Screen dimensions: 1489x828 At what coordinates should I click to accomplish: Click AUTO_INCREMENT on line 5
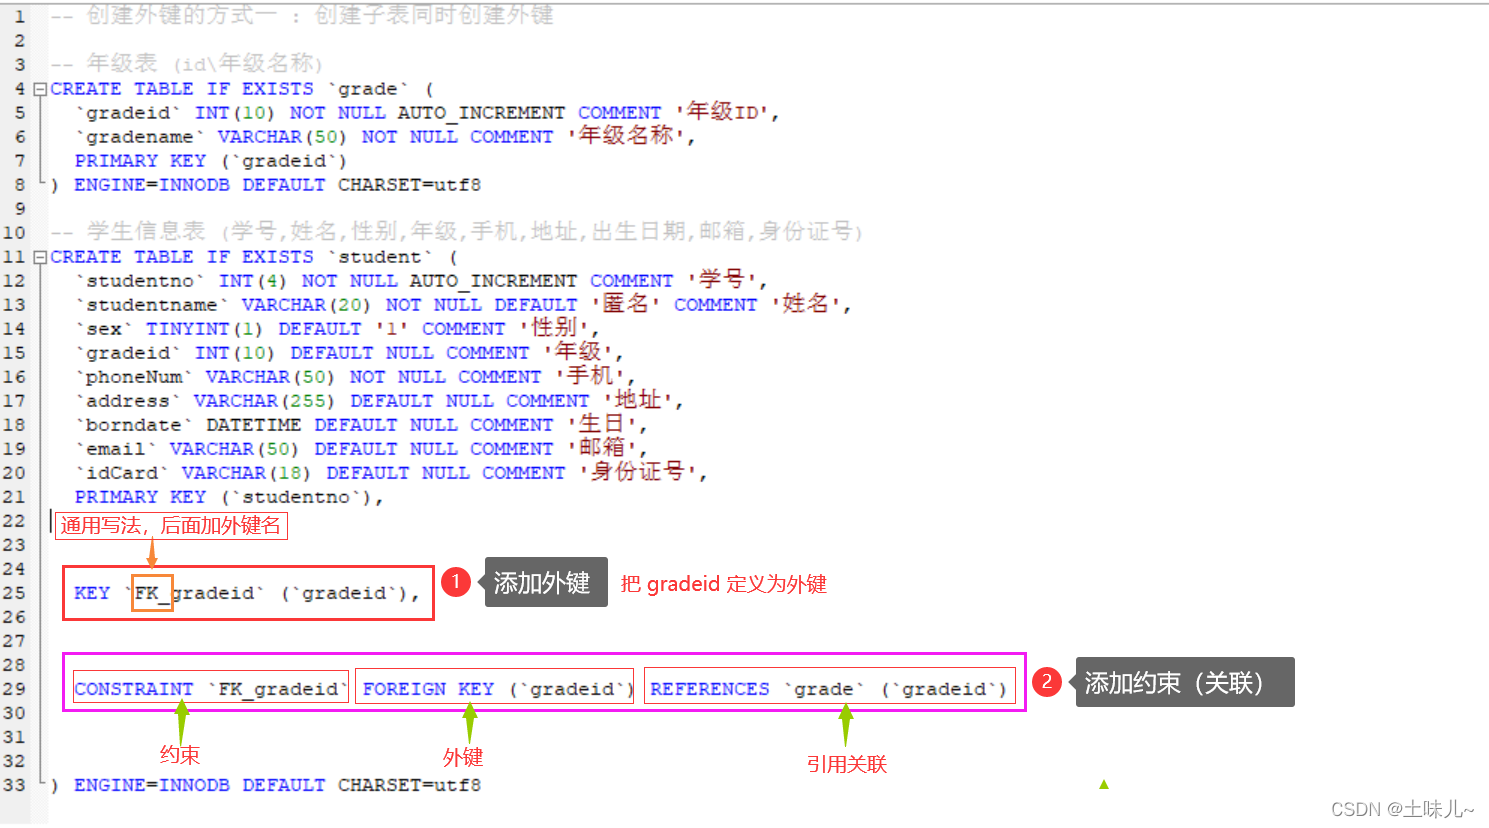481,113
